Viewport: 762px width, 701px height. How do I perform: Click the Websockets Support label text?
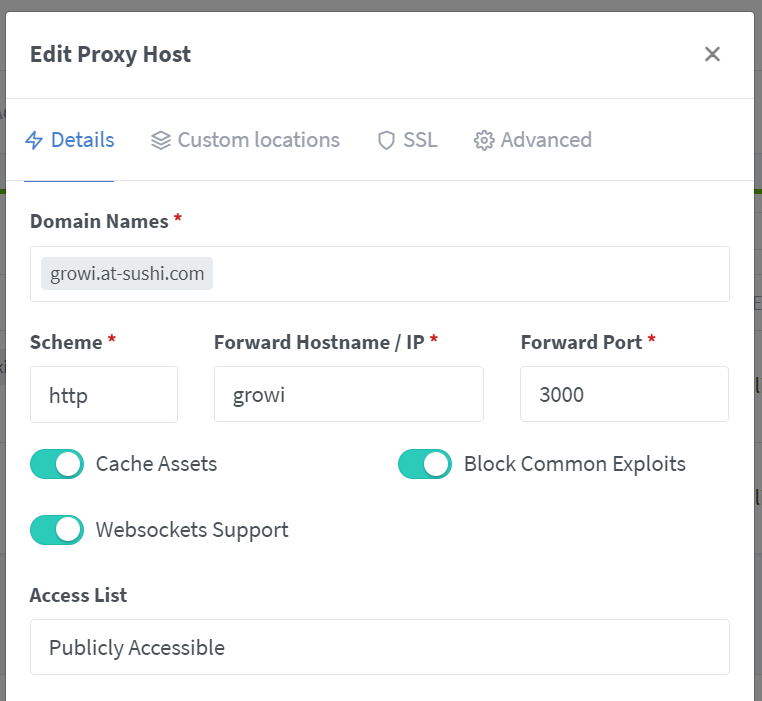tap(192, 530)
